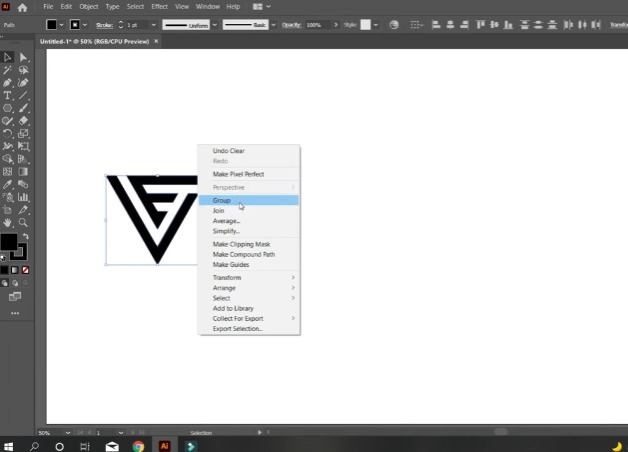This screenshot has width=628, height=452.
Task: Click Make Clipping Mask menu entry
Action: [241, 244]
